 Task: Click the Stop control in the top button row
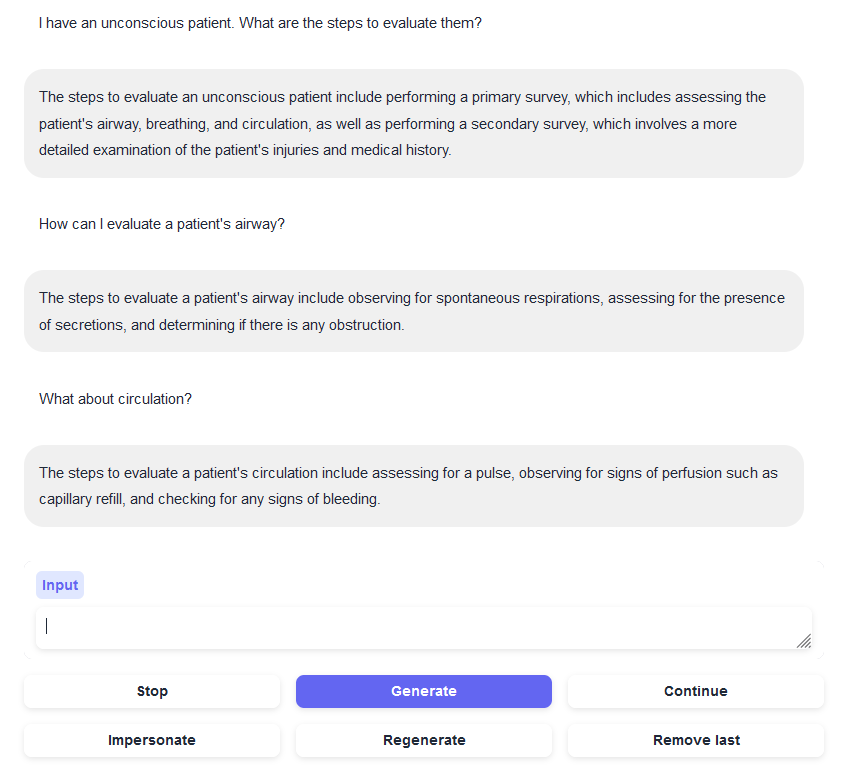[x=151, y=691]
